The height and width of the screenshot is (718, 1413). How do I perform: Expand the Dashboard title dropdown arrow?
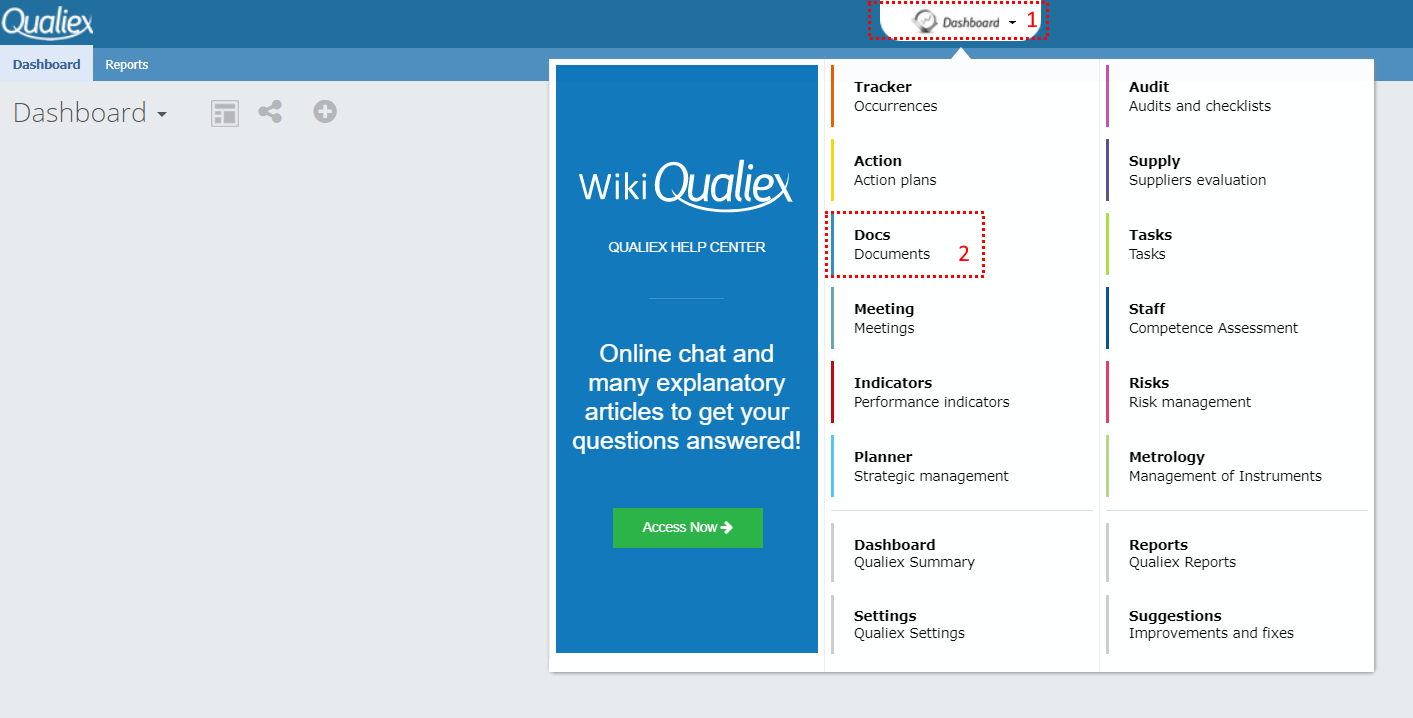click(x=162, y=115)
